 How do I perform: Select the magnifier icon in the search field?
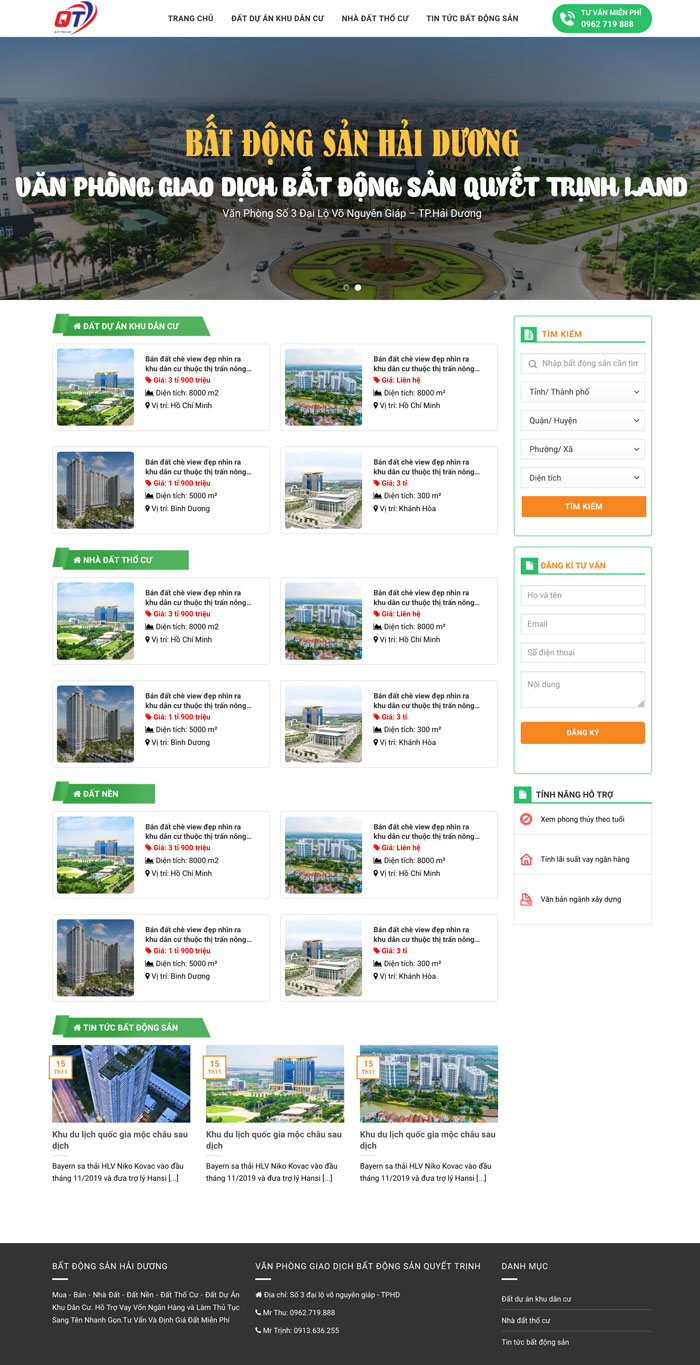click(x=533, y=364)
